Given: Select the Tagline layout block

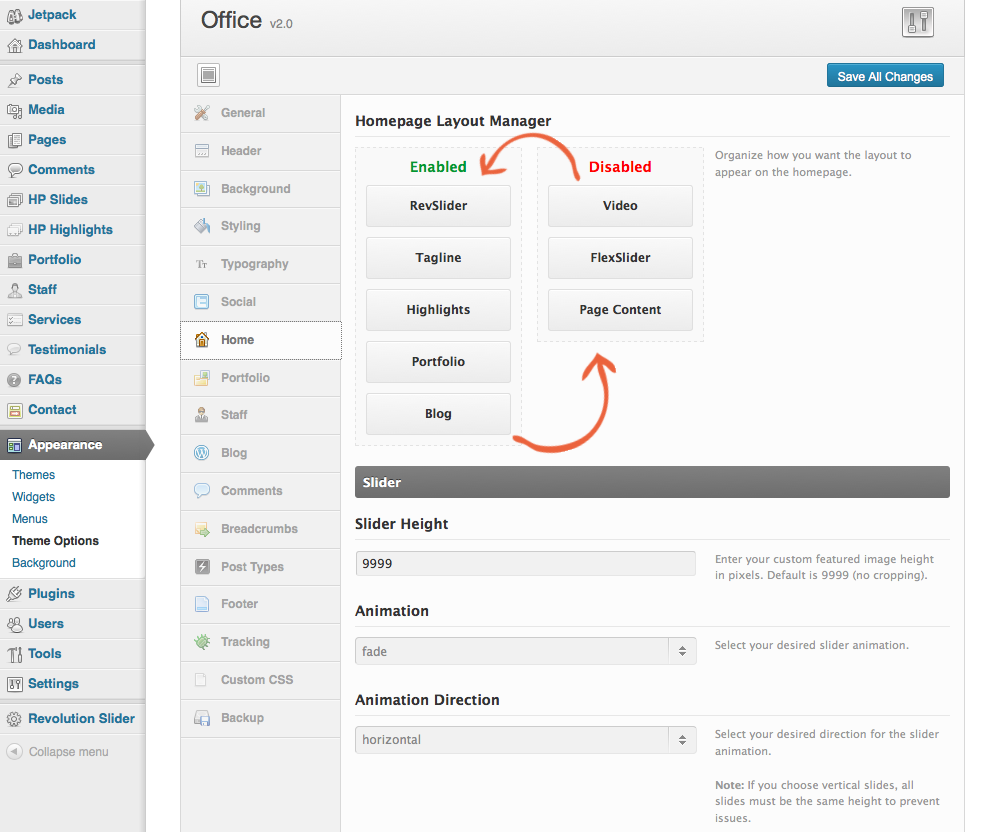Looking at the screenshot, I should pos(438,258).
